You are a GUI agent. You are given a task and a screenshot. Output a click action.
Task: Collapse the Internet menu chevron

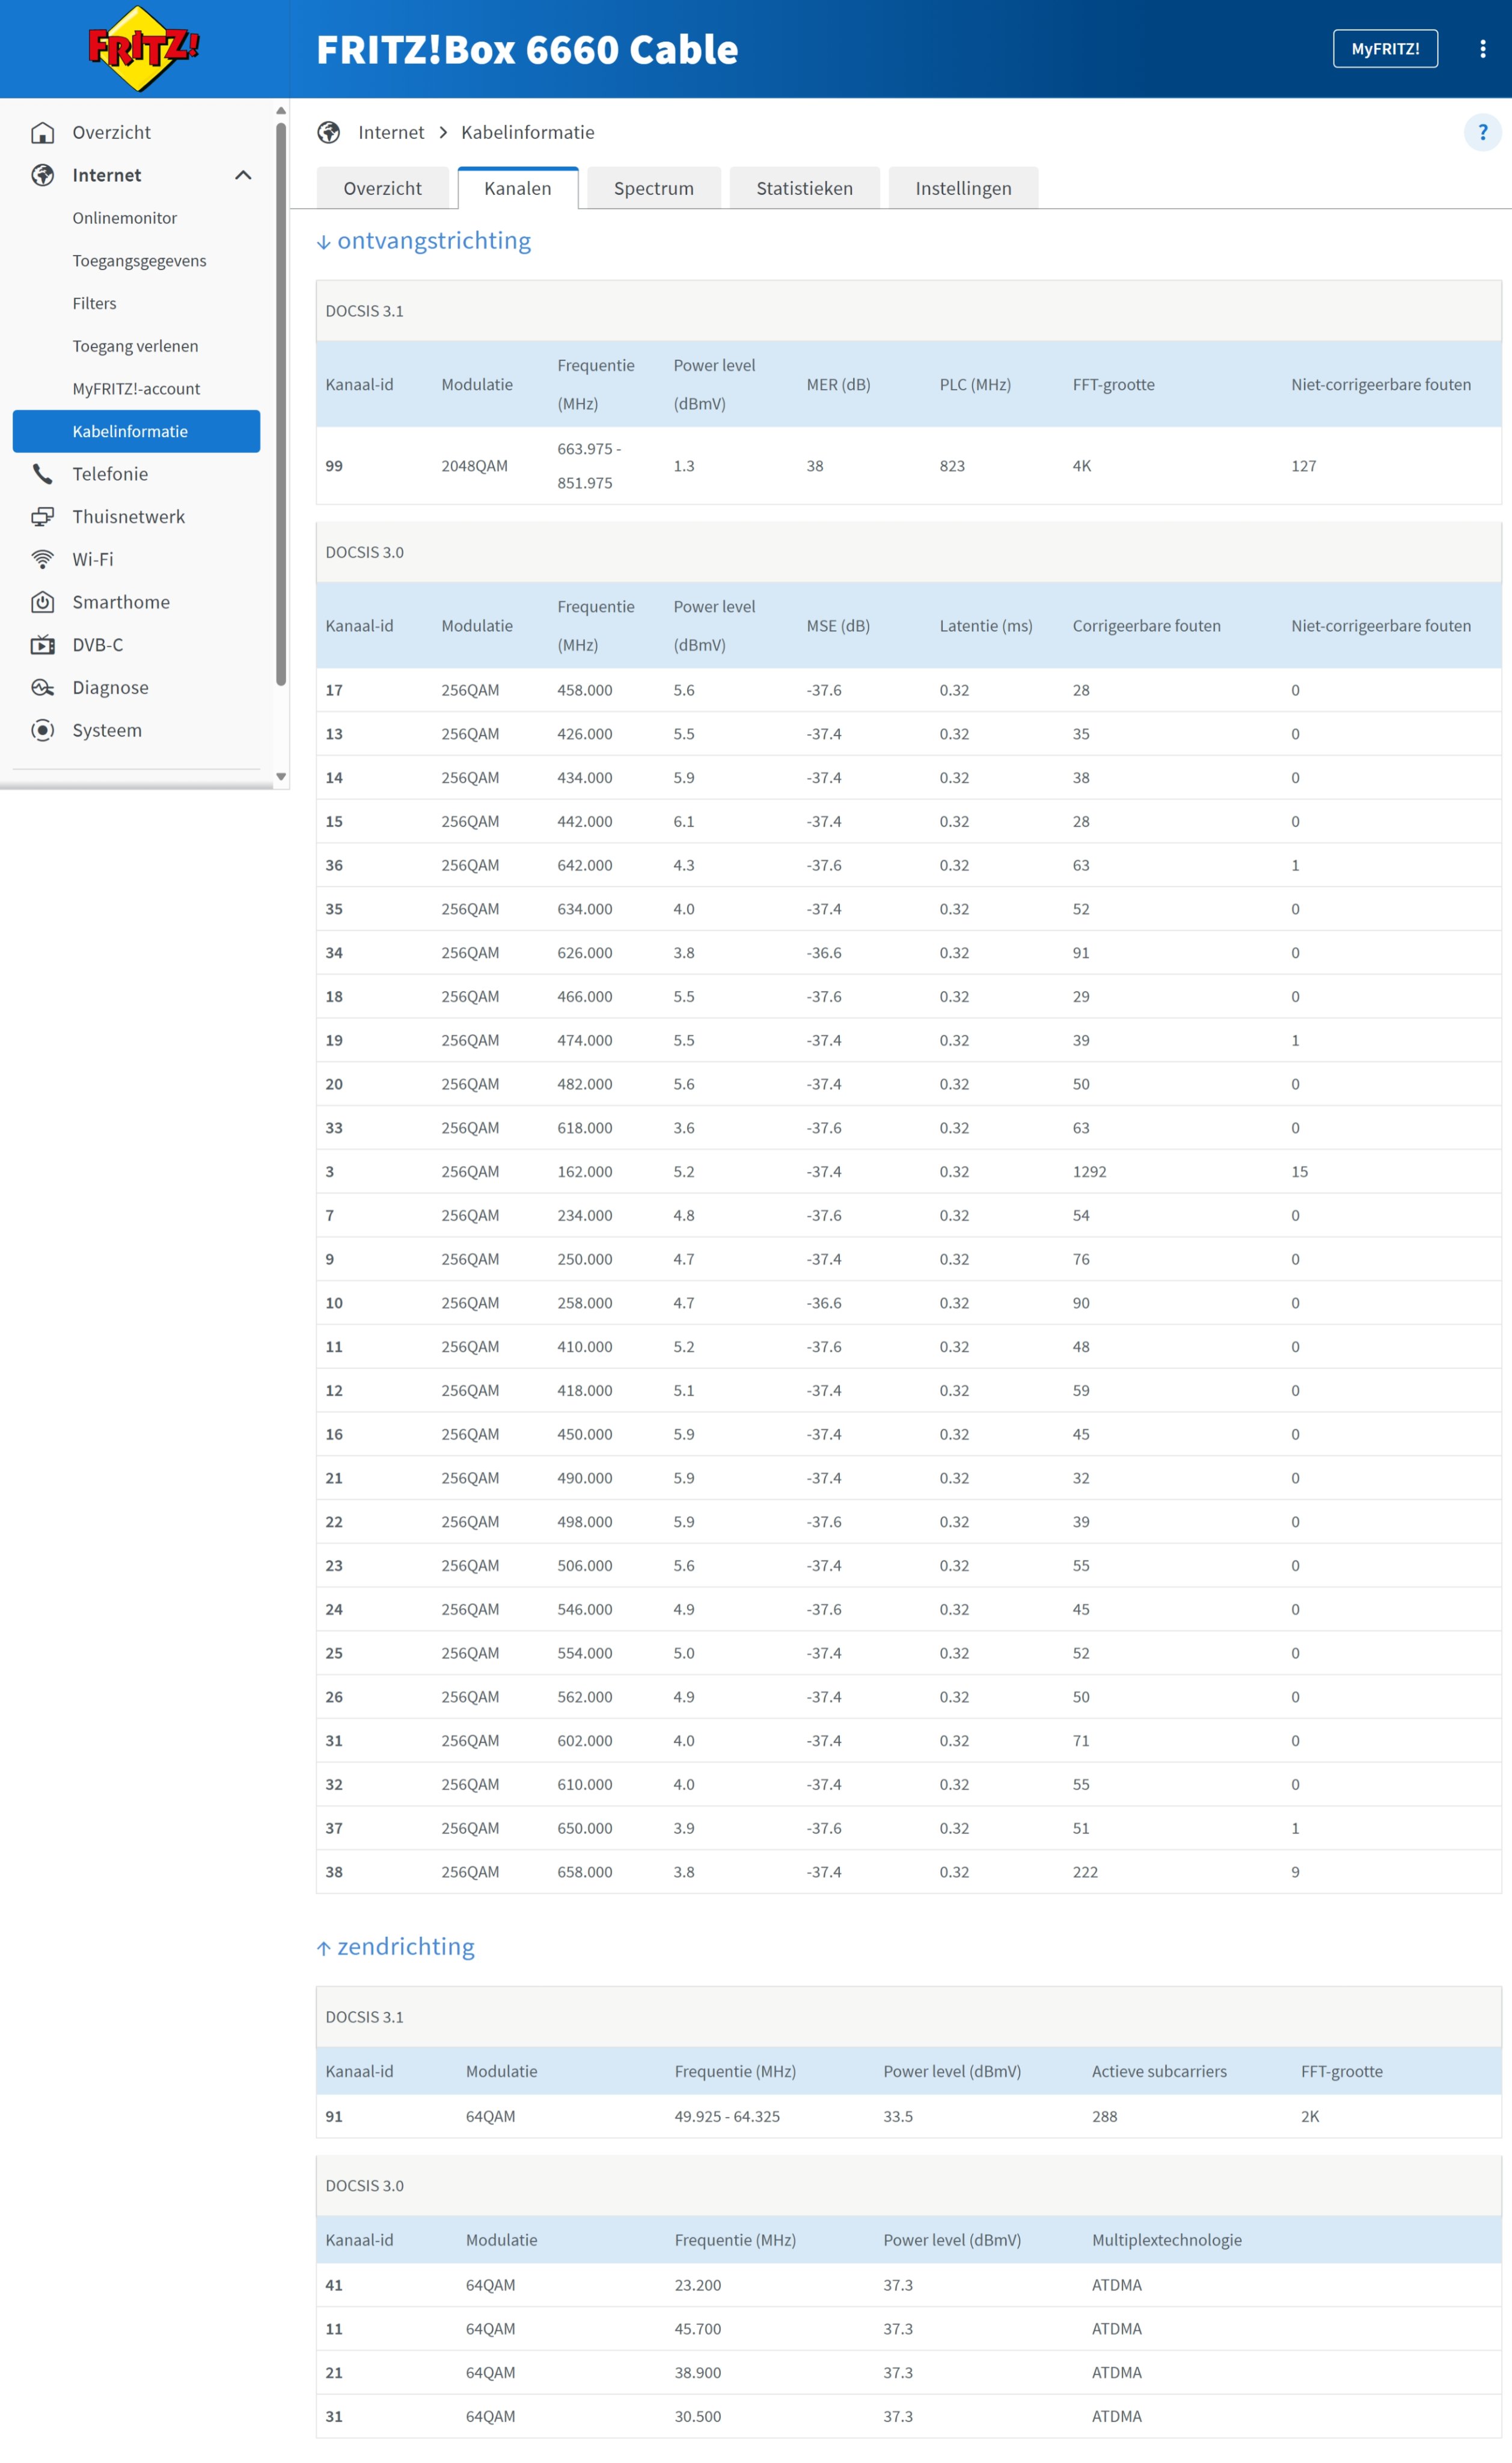[243, 176]
